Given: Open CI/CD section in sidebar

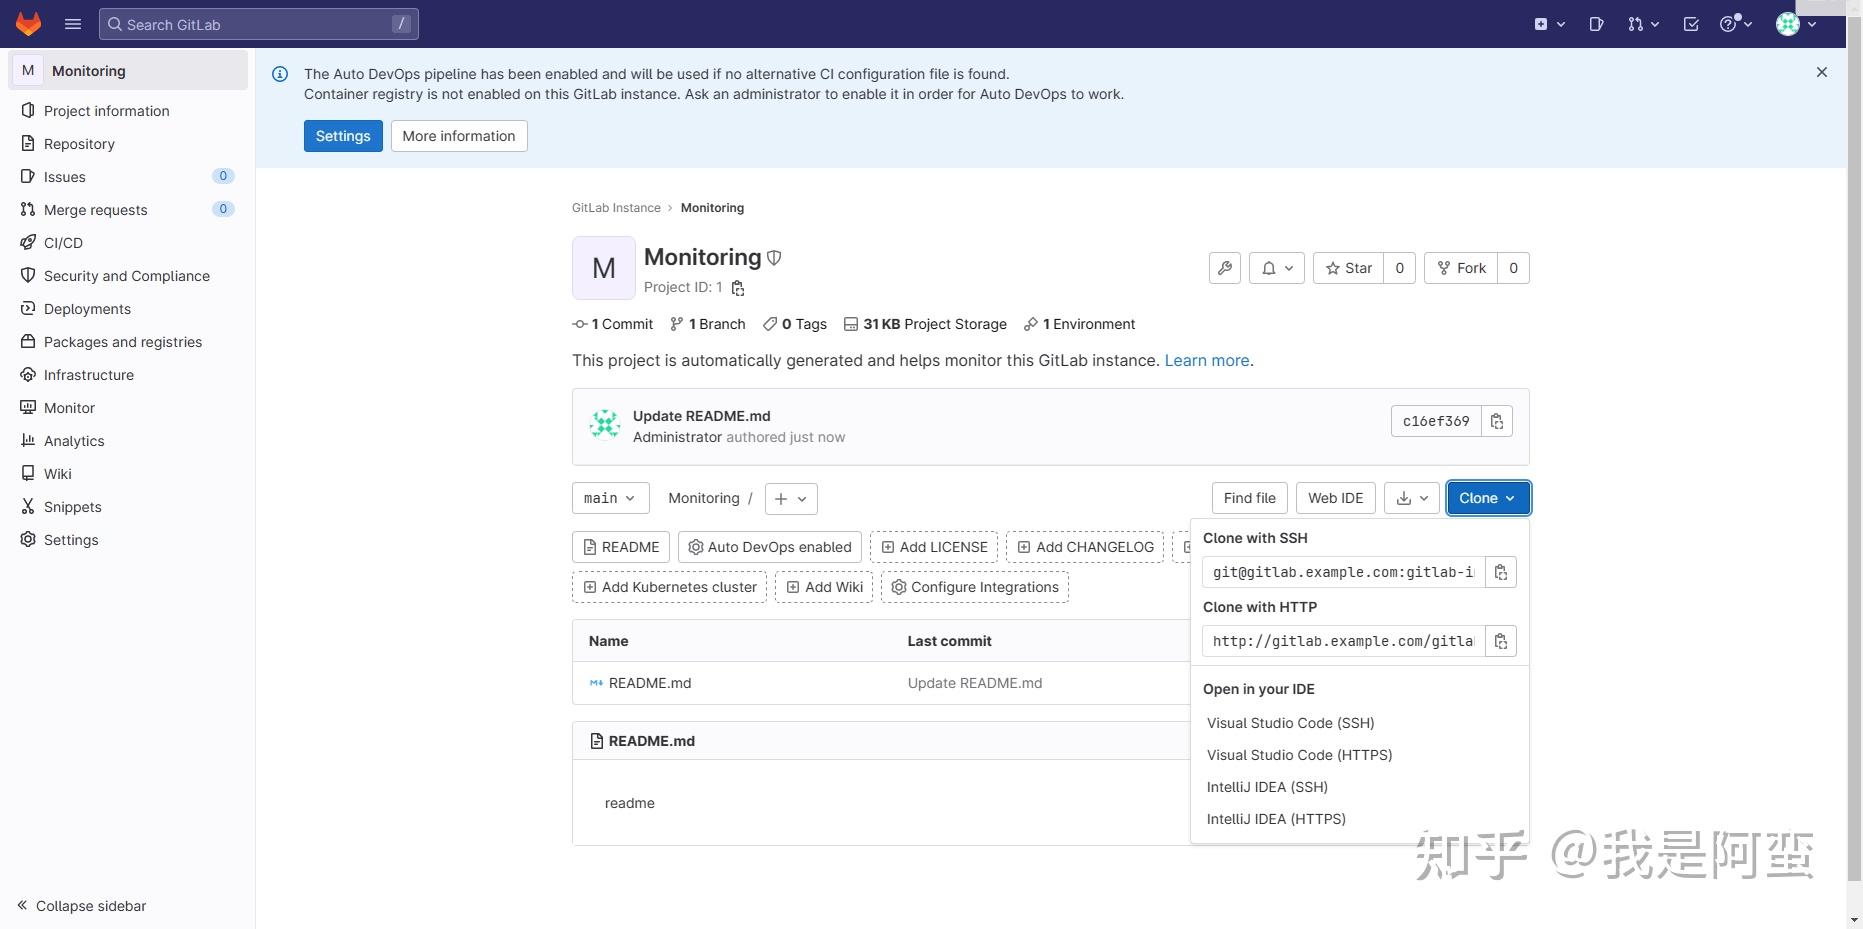Looking at the screenshot, I should coord(63,242).
